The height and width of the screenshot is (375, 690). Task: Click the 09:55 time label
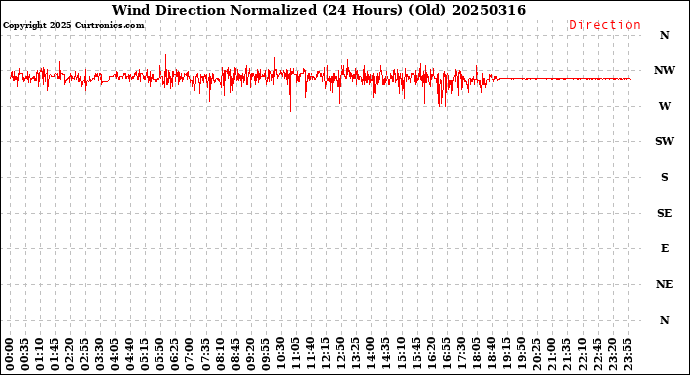[266, 354]
